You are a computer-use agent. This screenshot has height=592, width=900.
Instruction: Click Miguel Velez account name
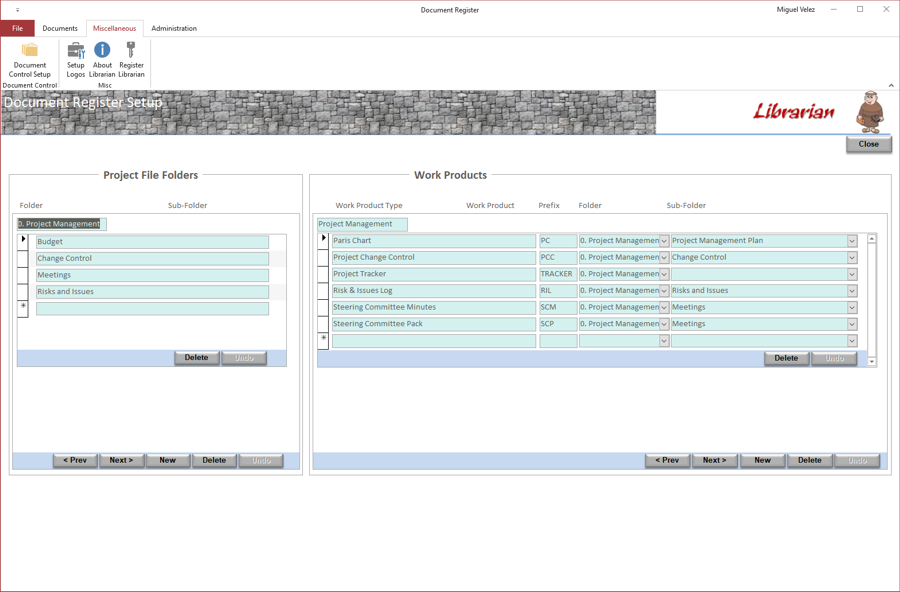click(796, 10)
